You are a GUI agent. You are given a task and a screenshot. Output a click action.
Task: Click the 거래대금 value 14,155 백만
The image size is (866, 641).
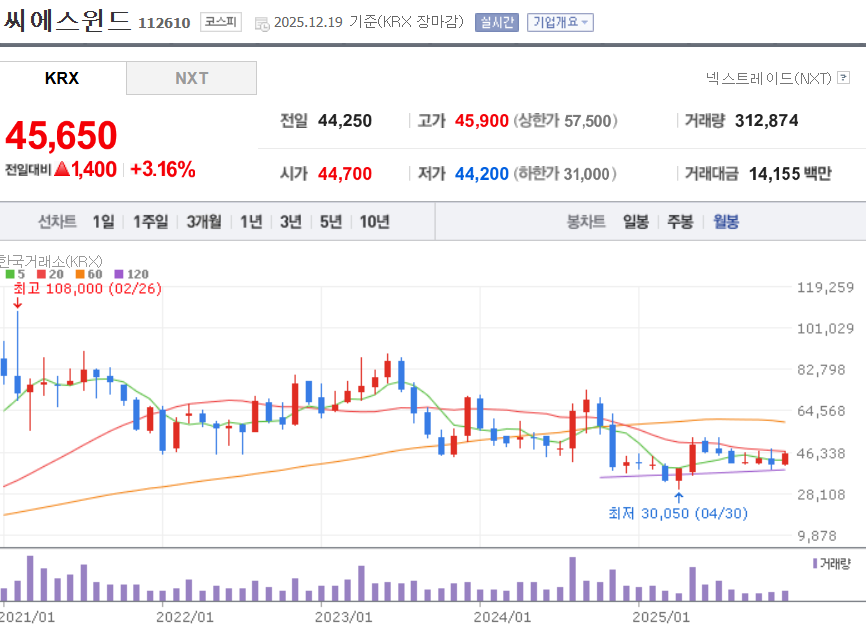(790, 173)
